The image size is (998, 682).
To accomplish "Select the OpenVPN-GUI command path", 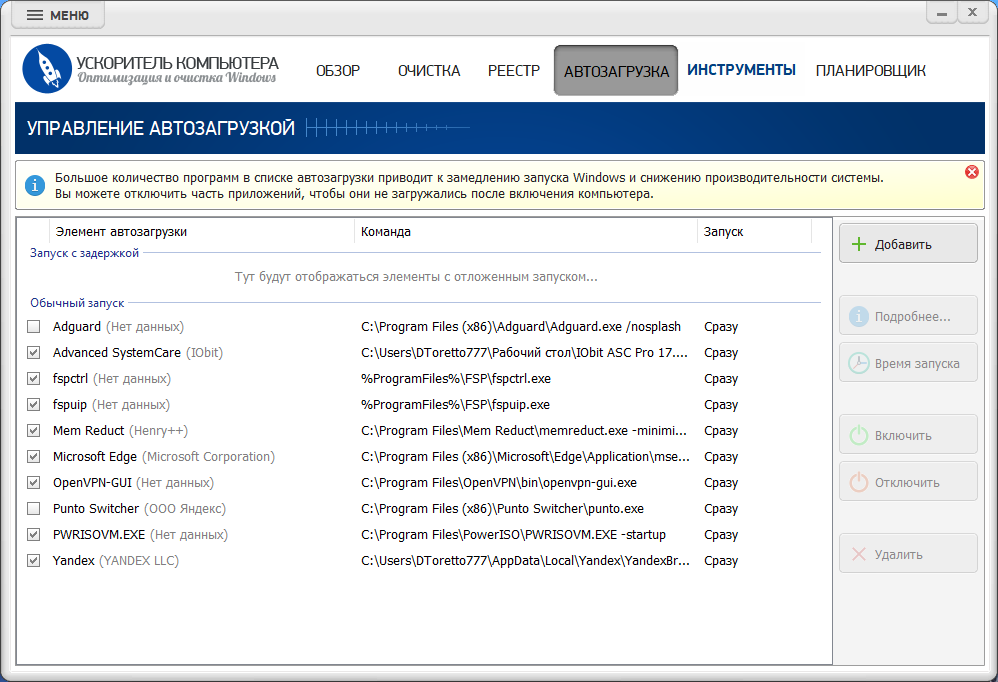I will [499, 483].
